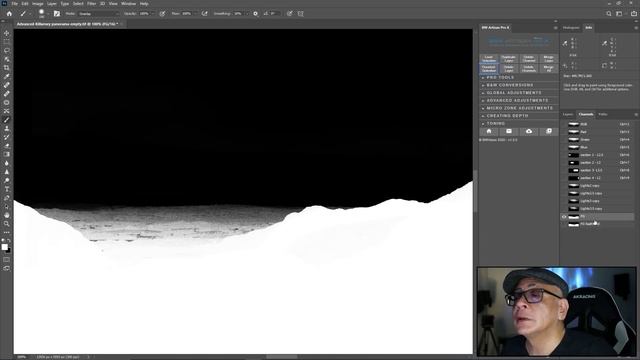This screenshot has width=640, height=360.
Task: Open the Home screen from options bar
Action: point(9,13)
